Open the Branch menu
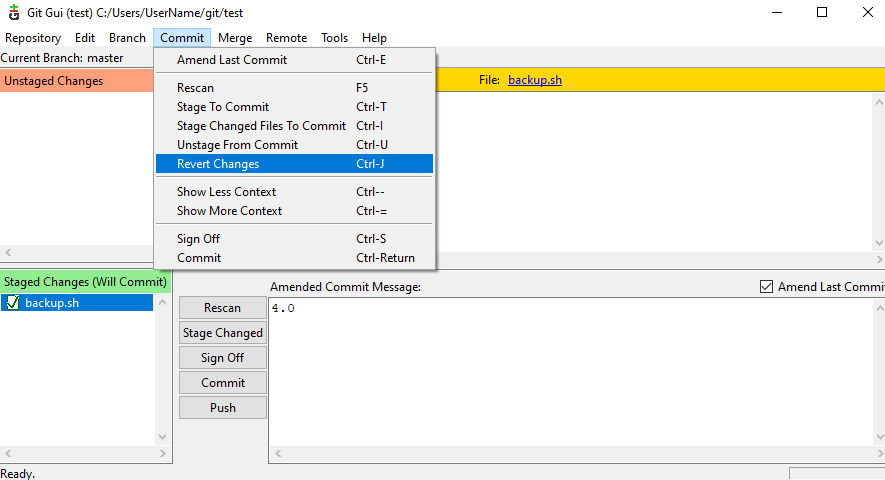Viewport: 885px width, 480px height. pyautogui.click(x=127, y=38)
